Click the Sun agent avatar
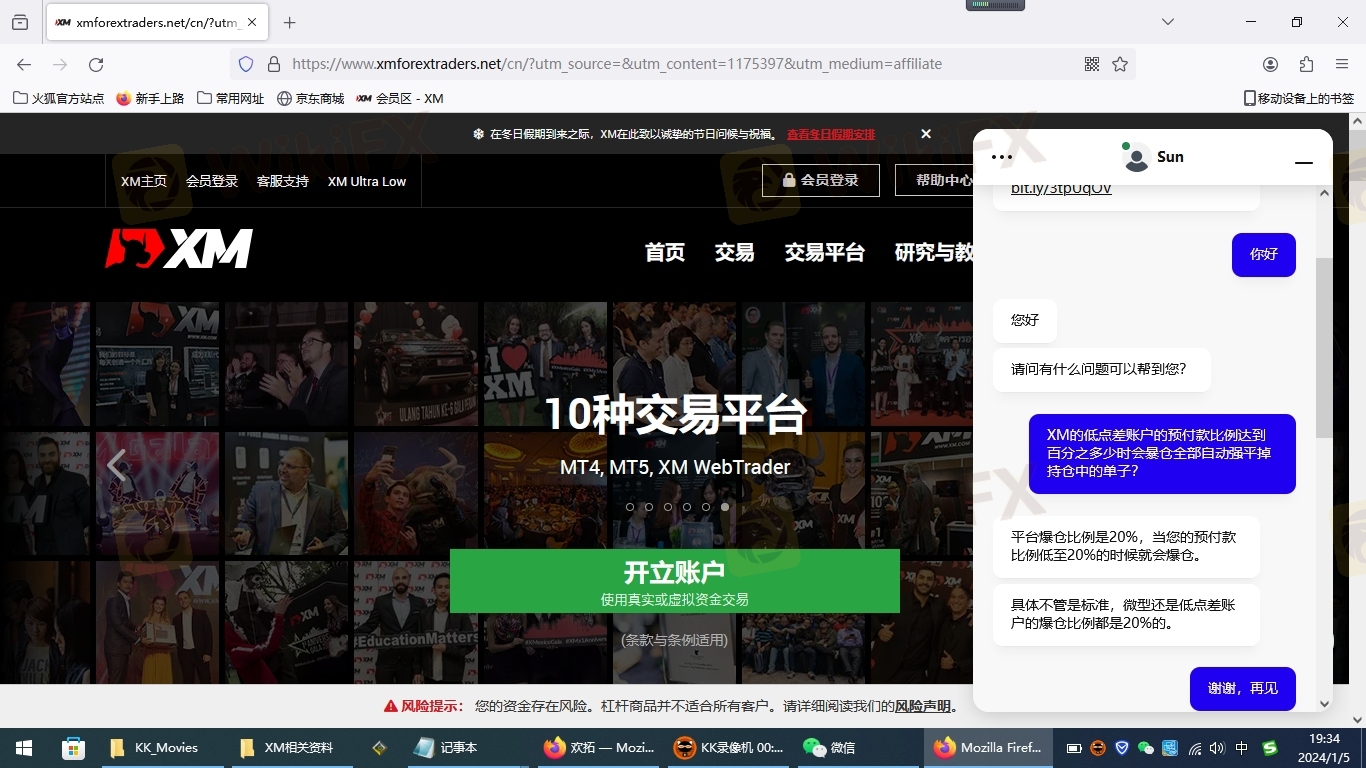The height and width of the screenshot is (768, 1366). click(x=1136, y=157)
